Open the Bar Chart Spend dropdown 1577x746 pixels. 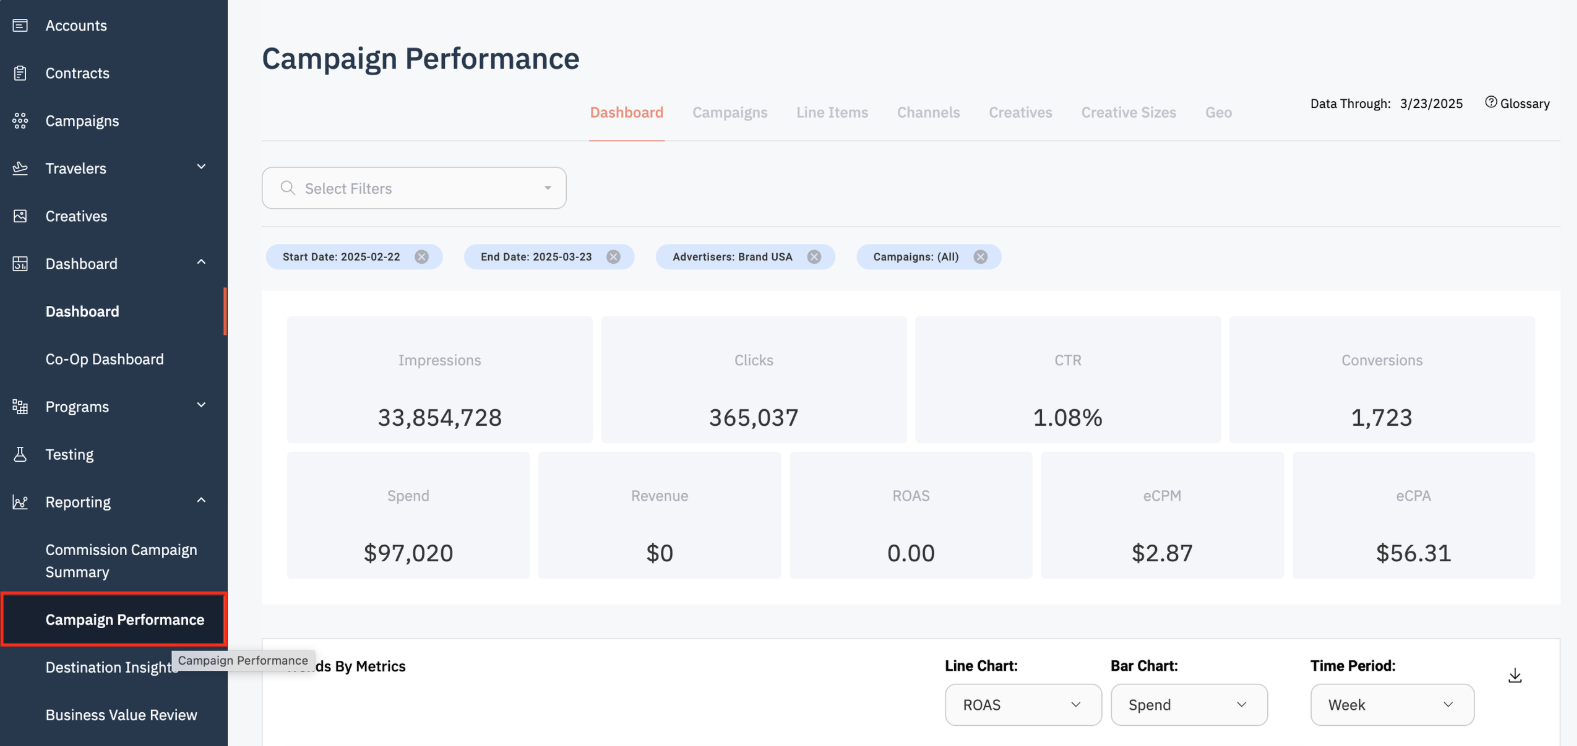point(1188,705)
